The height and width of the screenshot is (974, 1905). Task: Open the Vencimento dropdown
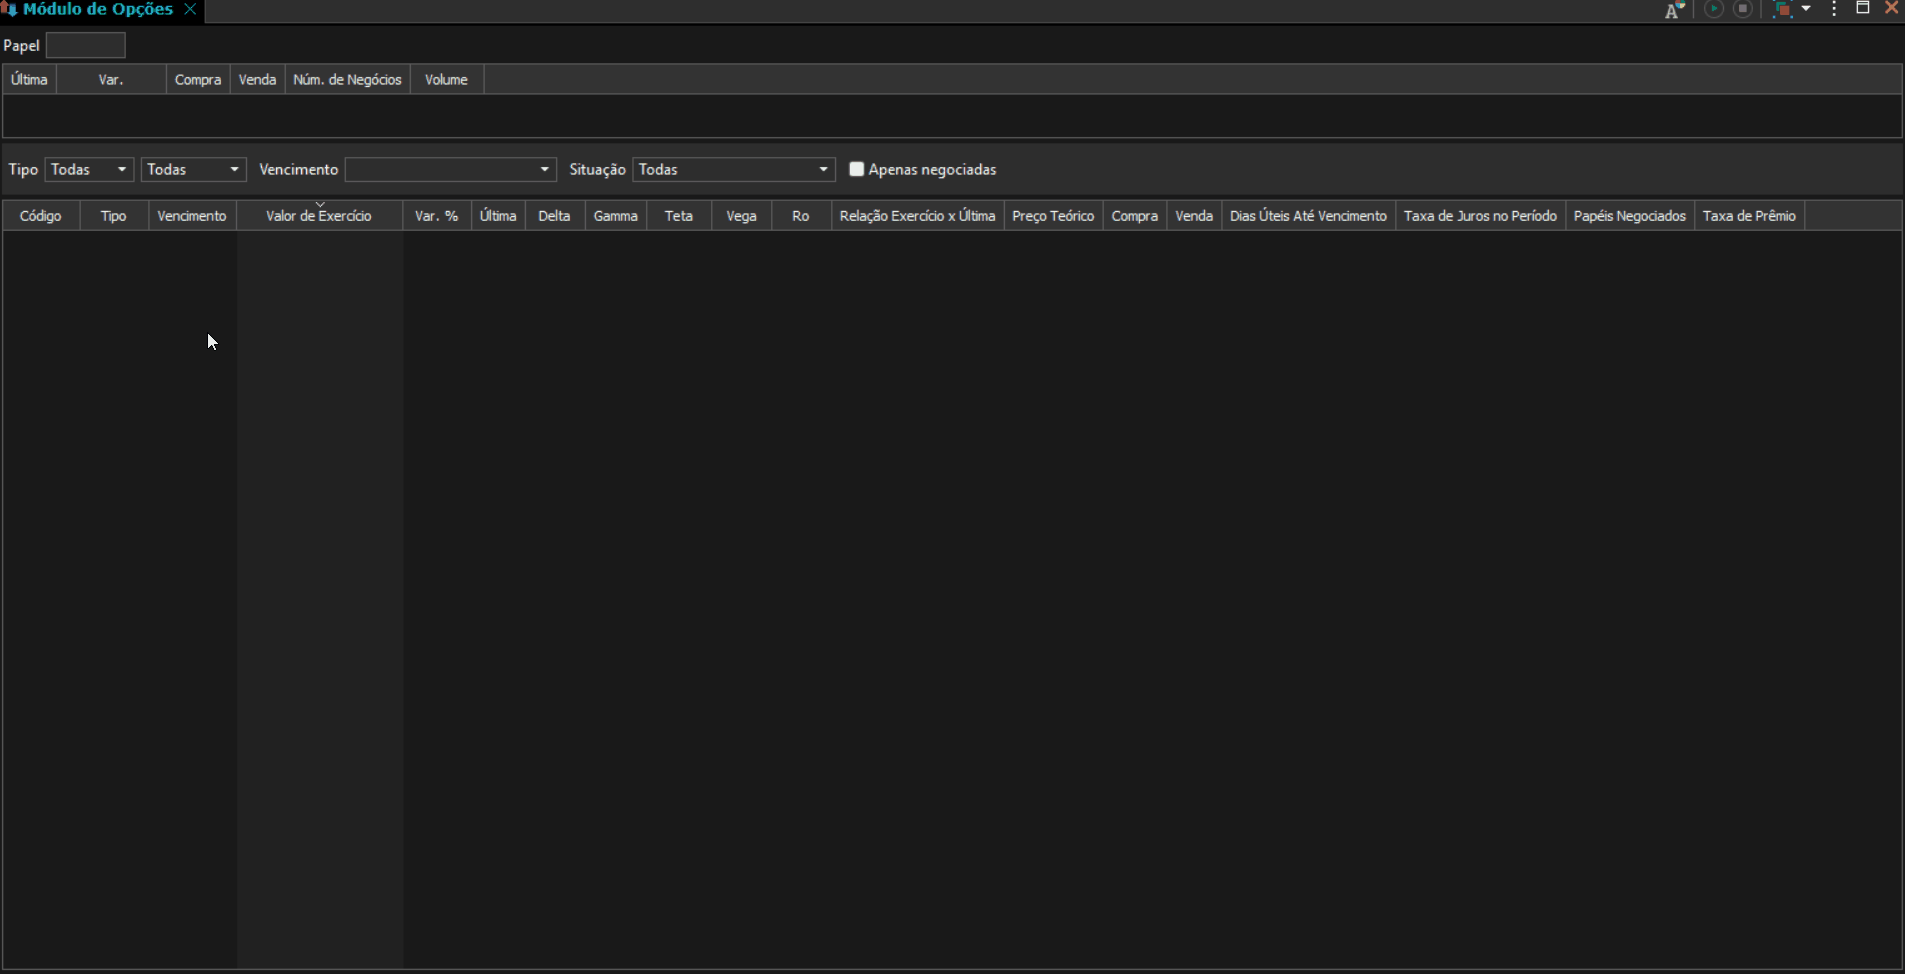point(451,170)
